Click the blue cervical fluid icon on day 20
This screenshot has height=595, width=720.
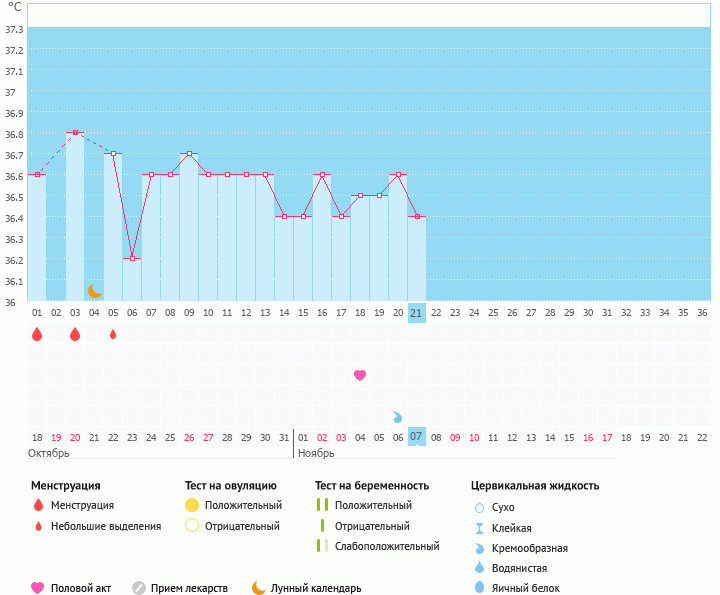pos(398,417)
